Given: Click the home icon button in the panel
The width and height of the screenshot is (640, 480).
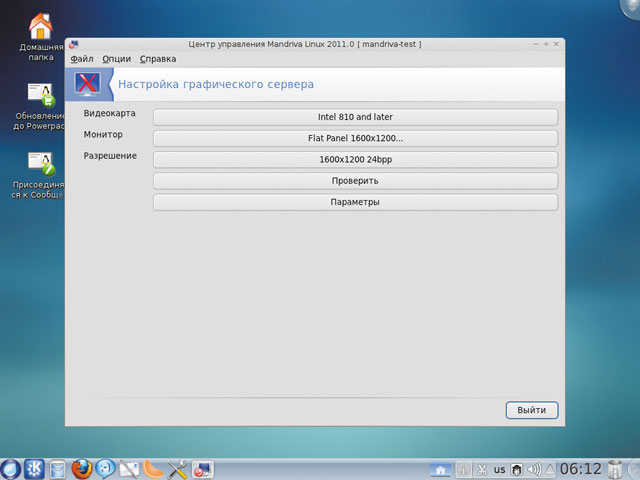Looking at the screenshot, I should pos(441,470).
